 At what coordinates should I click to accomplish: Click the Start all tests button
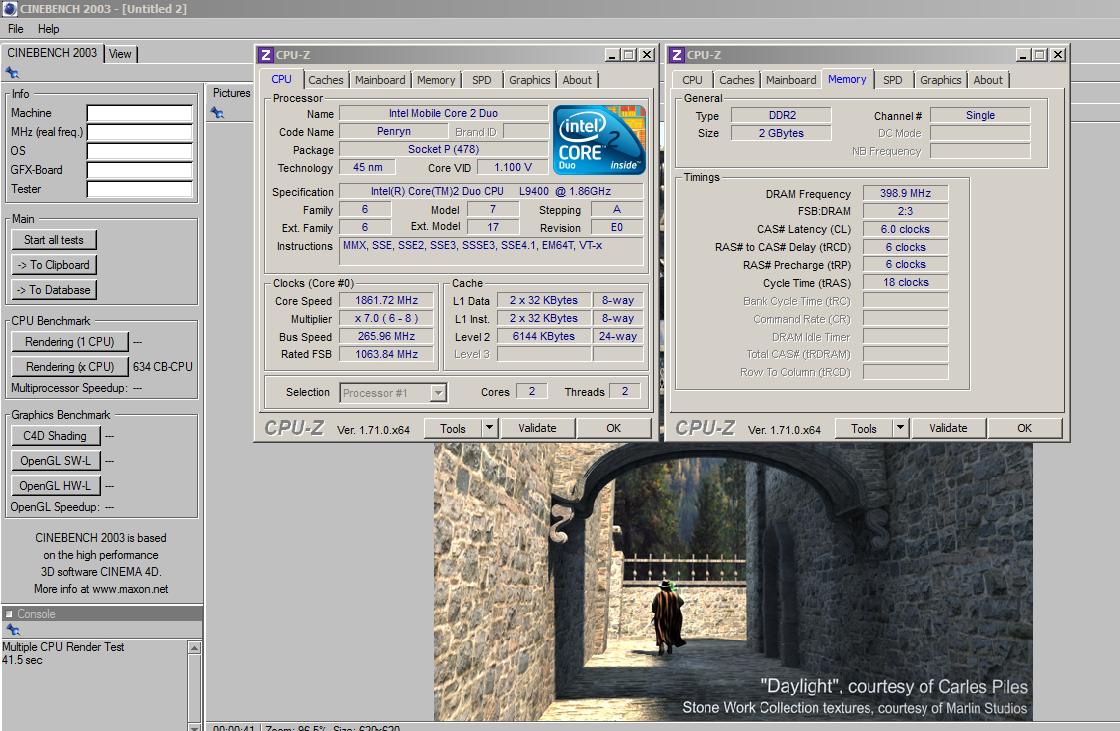pos(54,240)
